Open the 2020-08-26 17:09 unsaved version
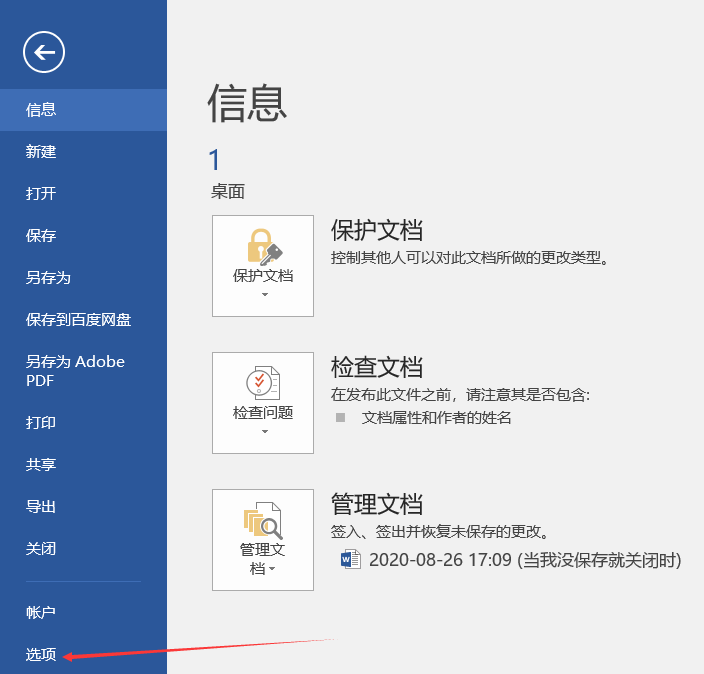This screenshot has height=674, width=704. 525,560
